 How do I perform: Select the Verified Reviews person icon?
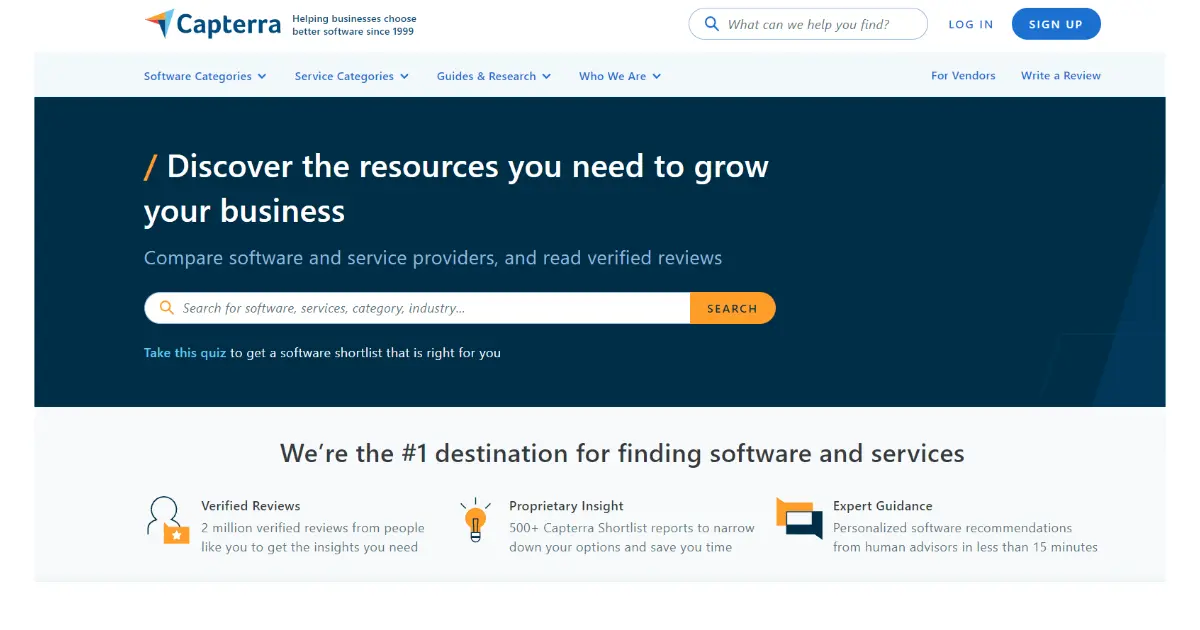[x=167, y=520]
